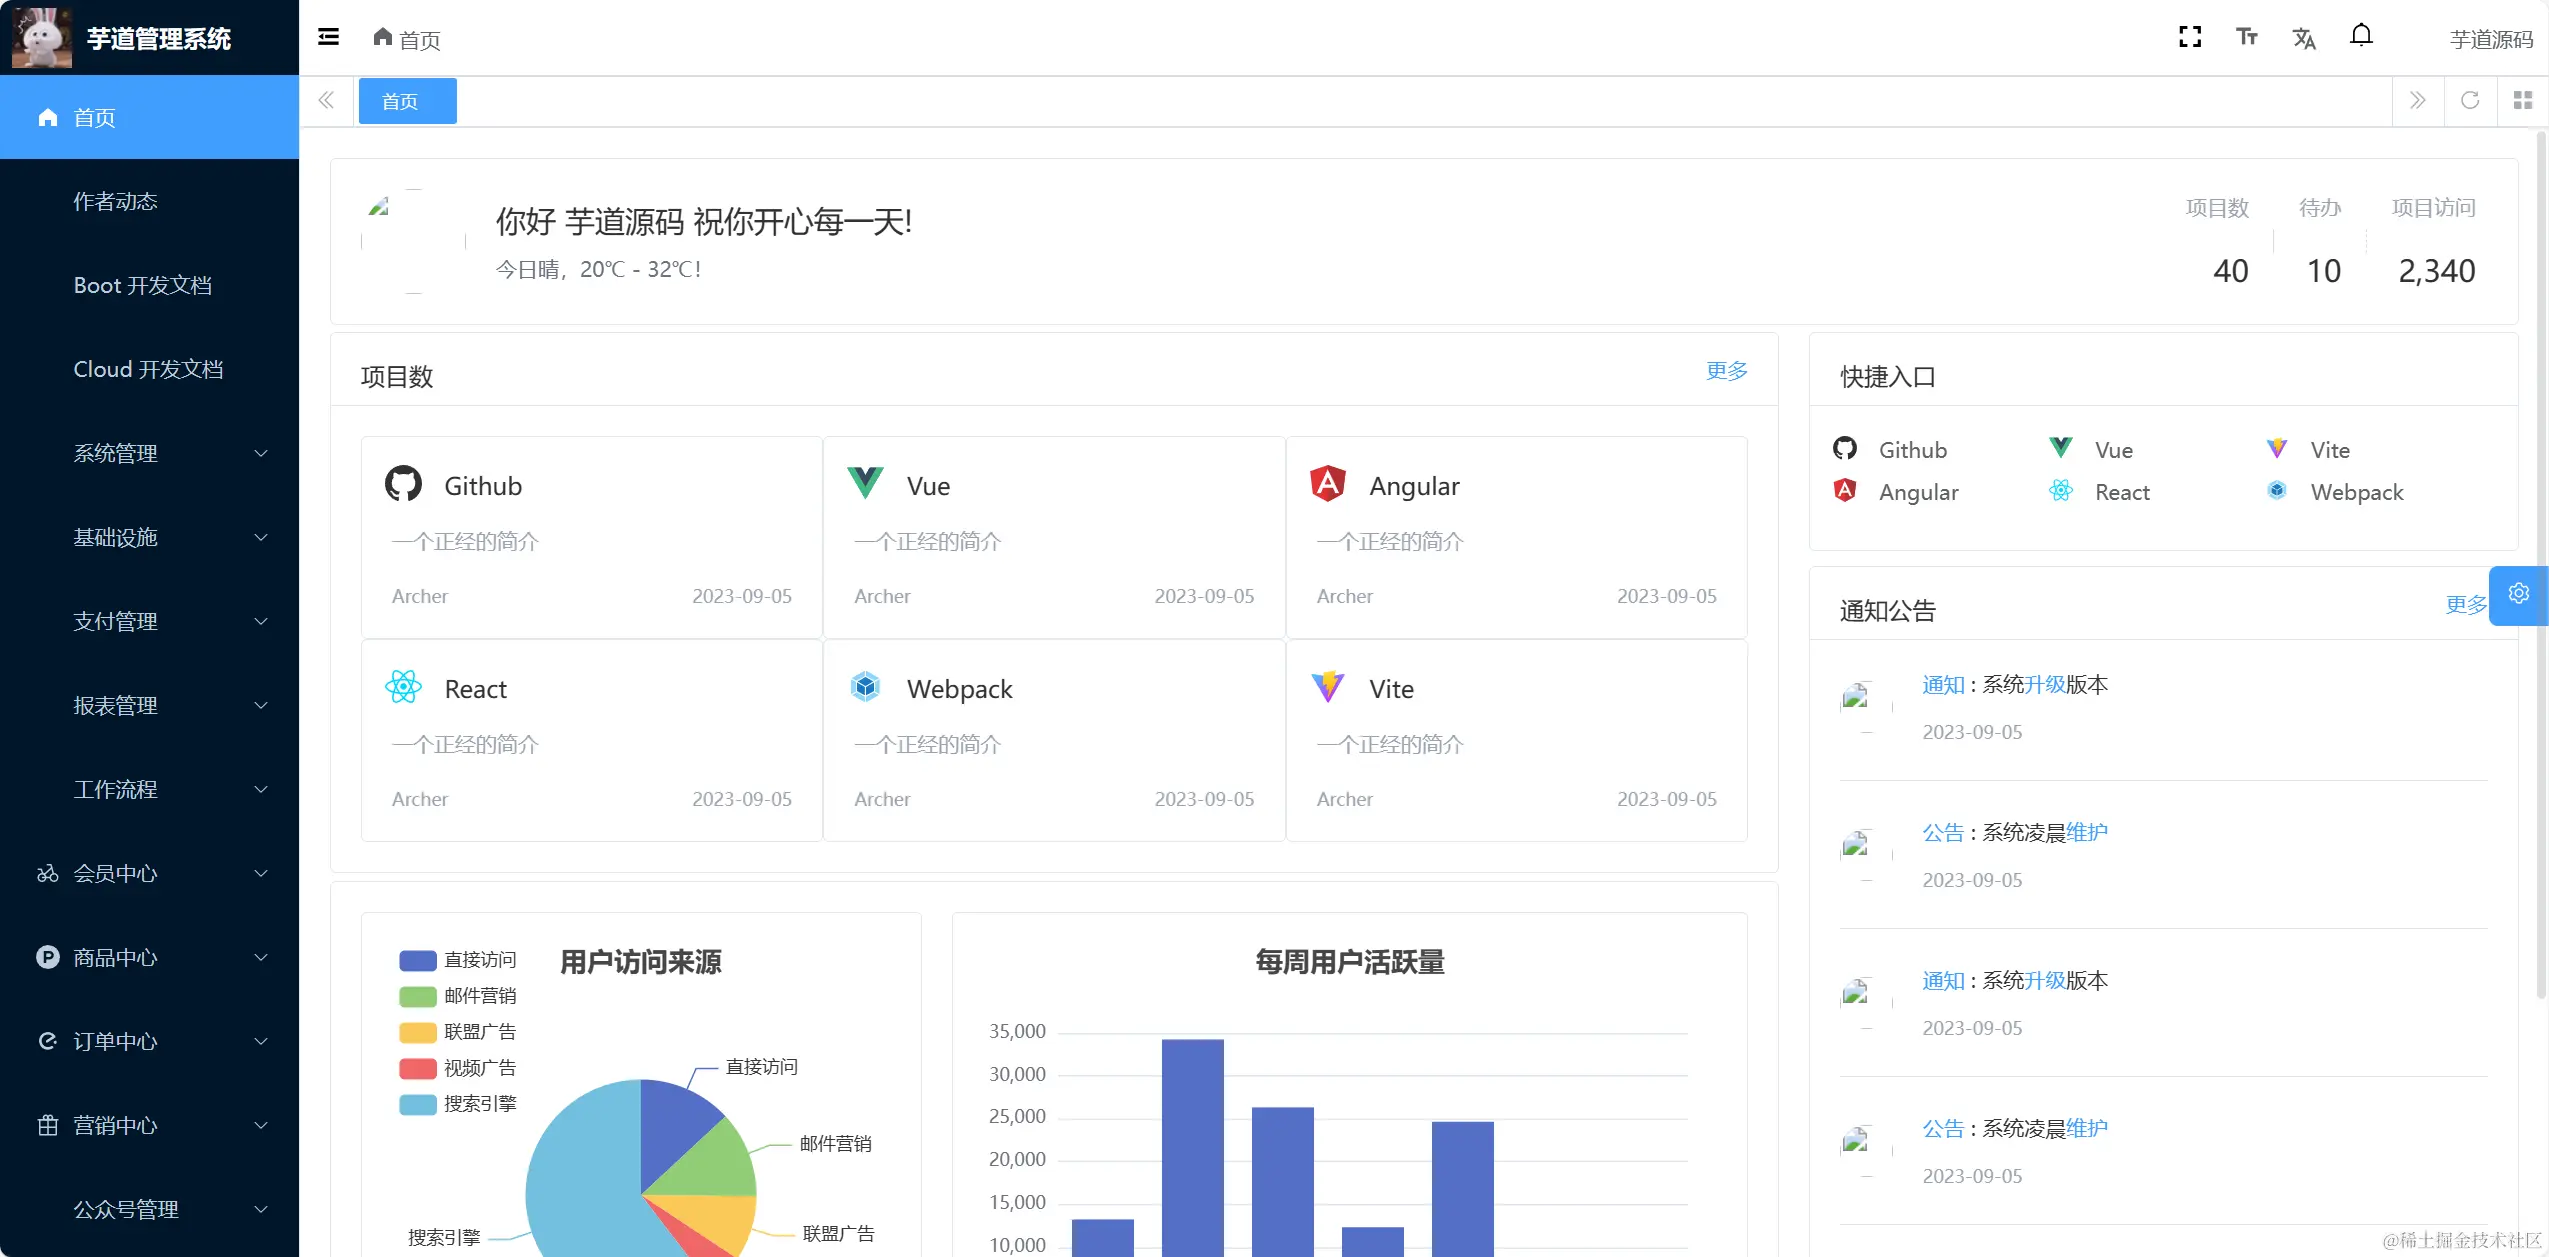Open the tab grid menu icon

2523,100
